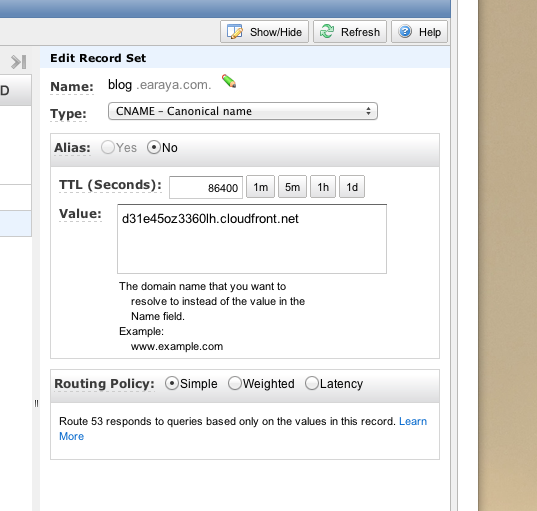Click the www.example.com example text

point(177,347)
